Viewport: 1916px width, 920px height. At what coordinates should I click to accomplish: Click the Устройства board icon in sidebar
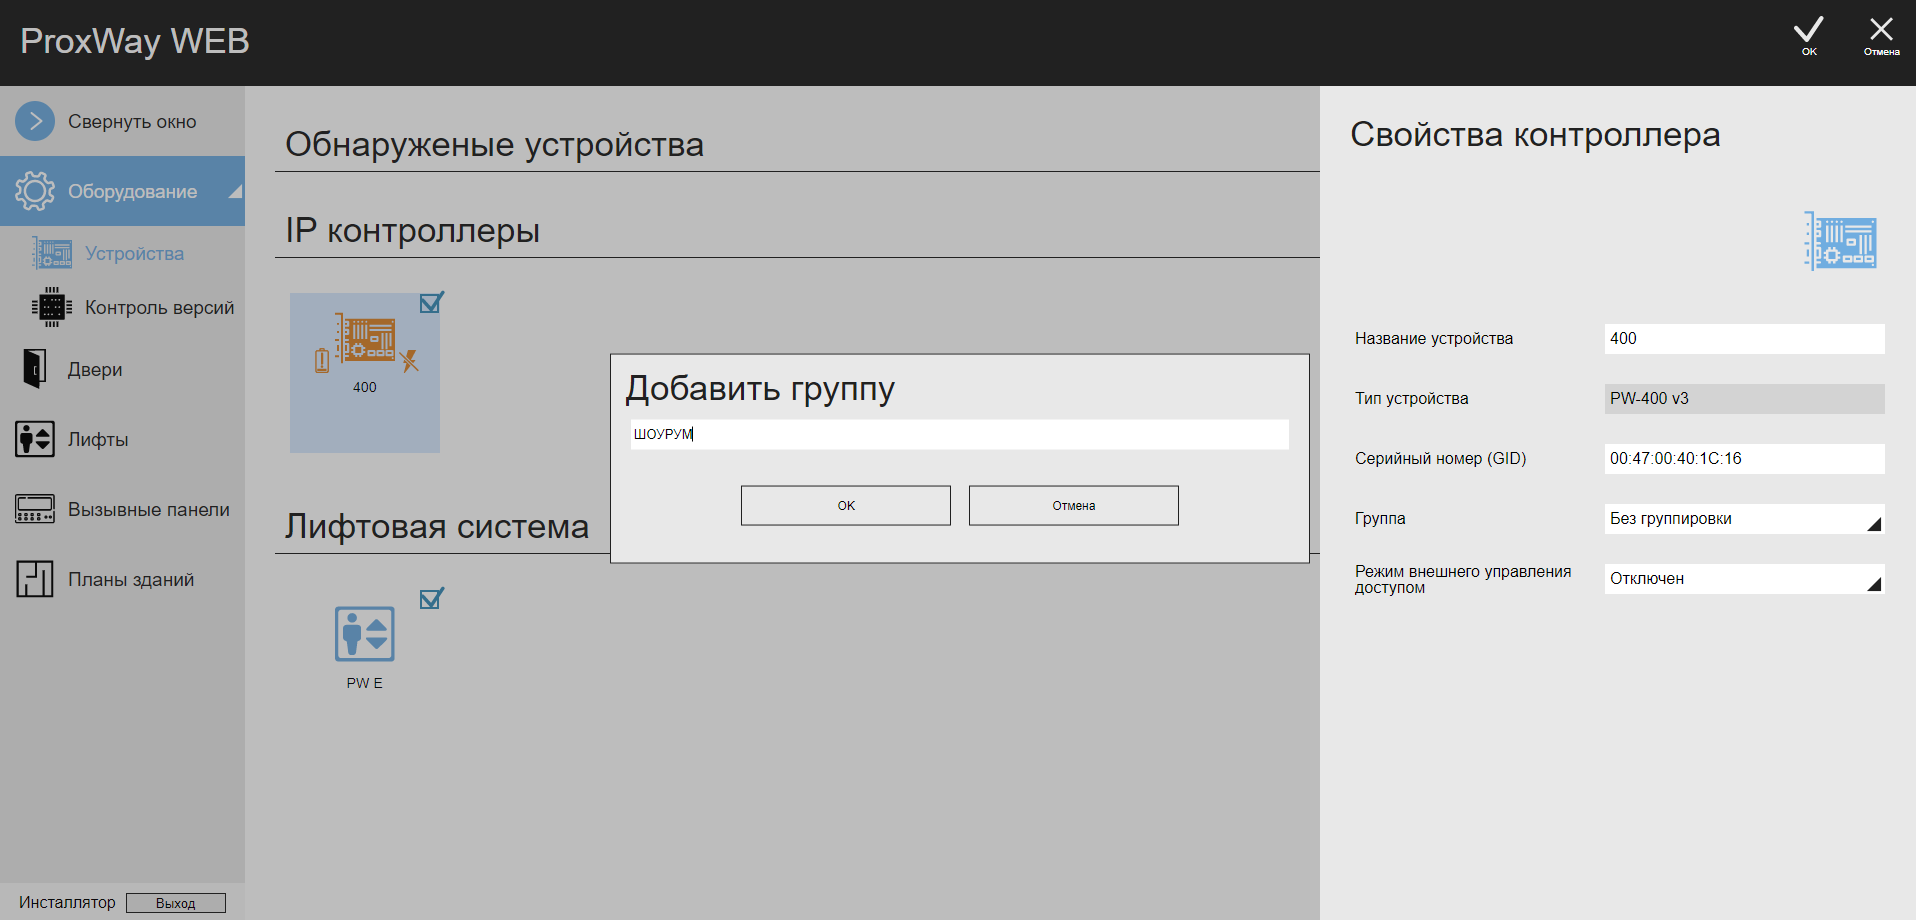pos(52,253)
